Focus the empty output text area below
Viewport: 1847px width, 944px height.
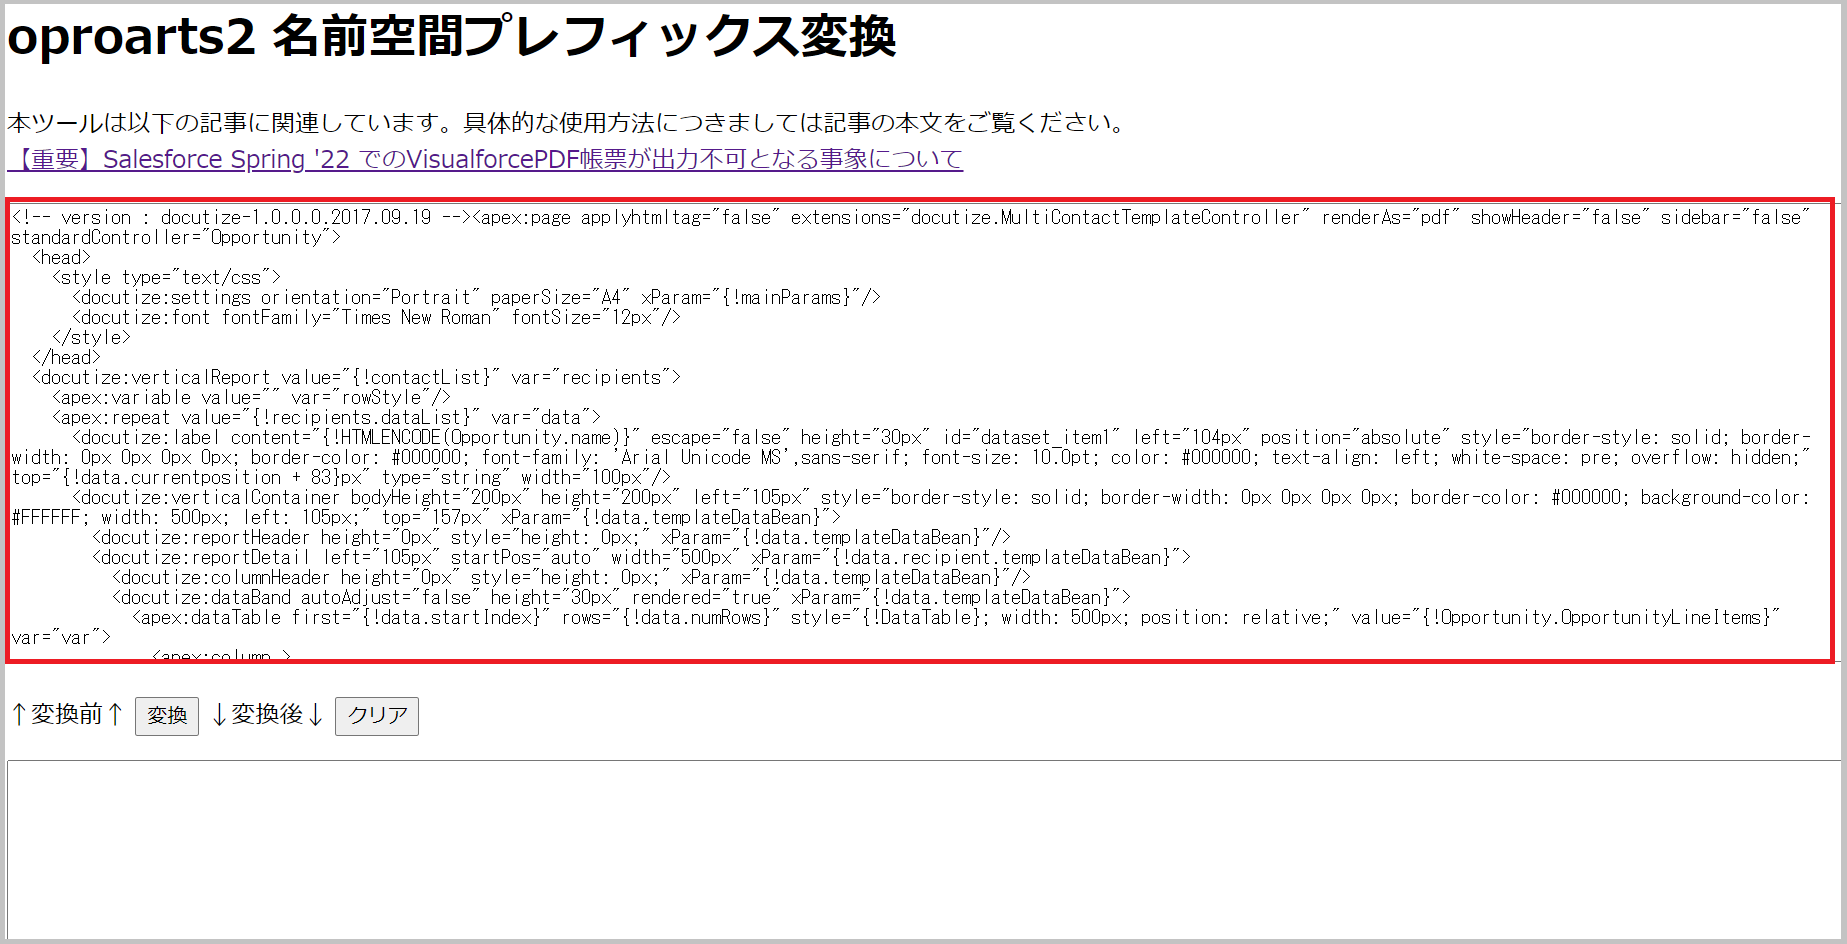924,848
